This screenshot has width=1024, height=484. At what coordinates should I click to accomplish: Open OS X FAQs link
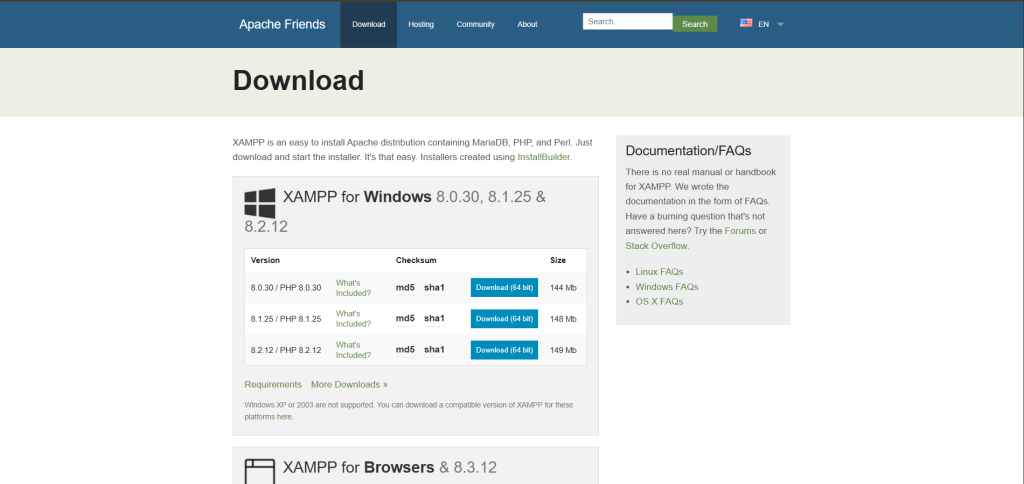coord(659,302)
